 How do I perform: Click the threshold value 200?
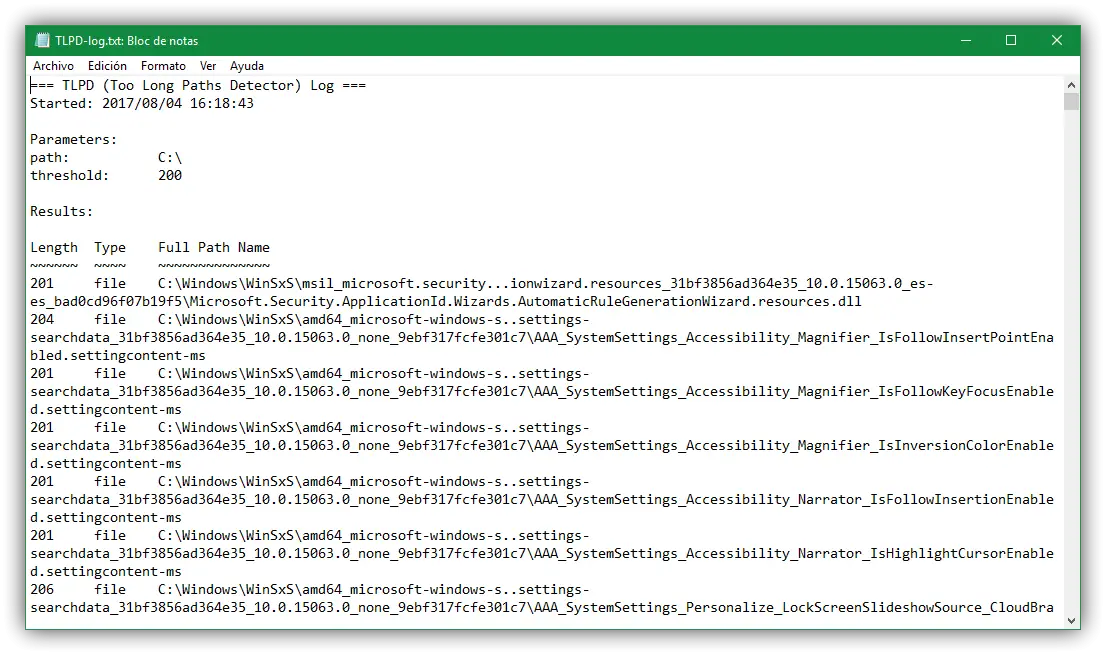170,175
